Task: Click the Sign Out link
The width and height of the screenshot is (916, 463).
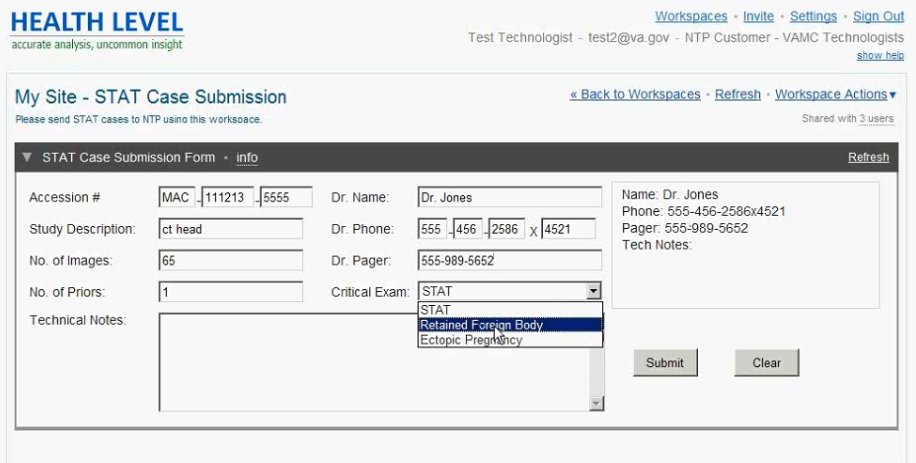Action: tap(878, 16)
